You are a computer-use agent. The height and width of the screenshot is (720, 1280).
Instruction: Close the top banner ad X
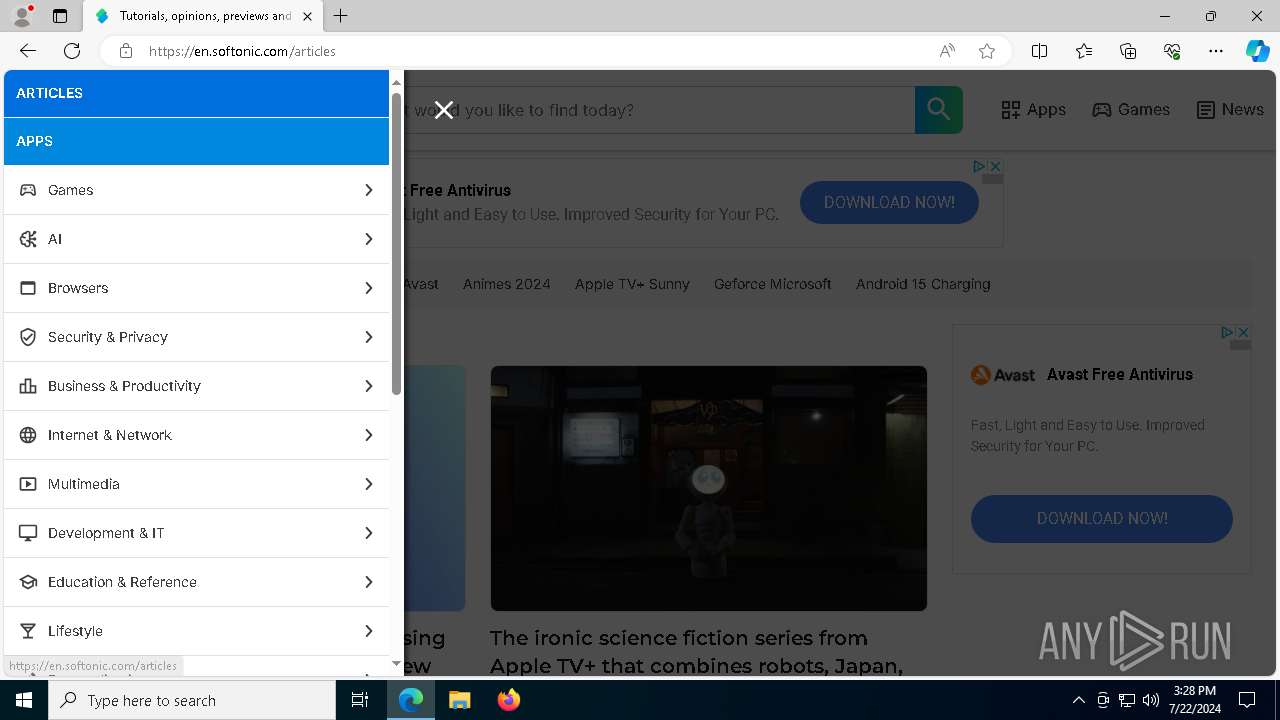[x=995, y=166]
